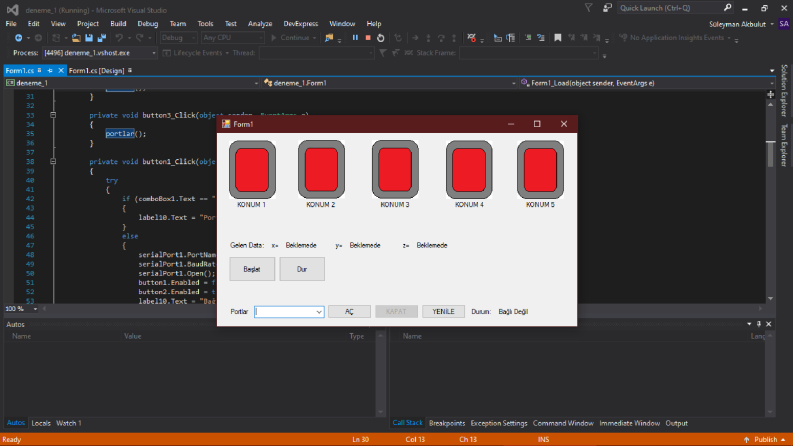
Task: Click the KONUM 5 red indicator
Action: tap(540, 170)
